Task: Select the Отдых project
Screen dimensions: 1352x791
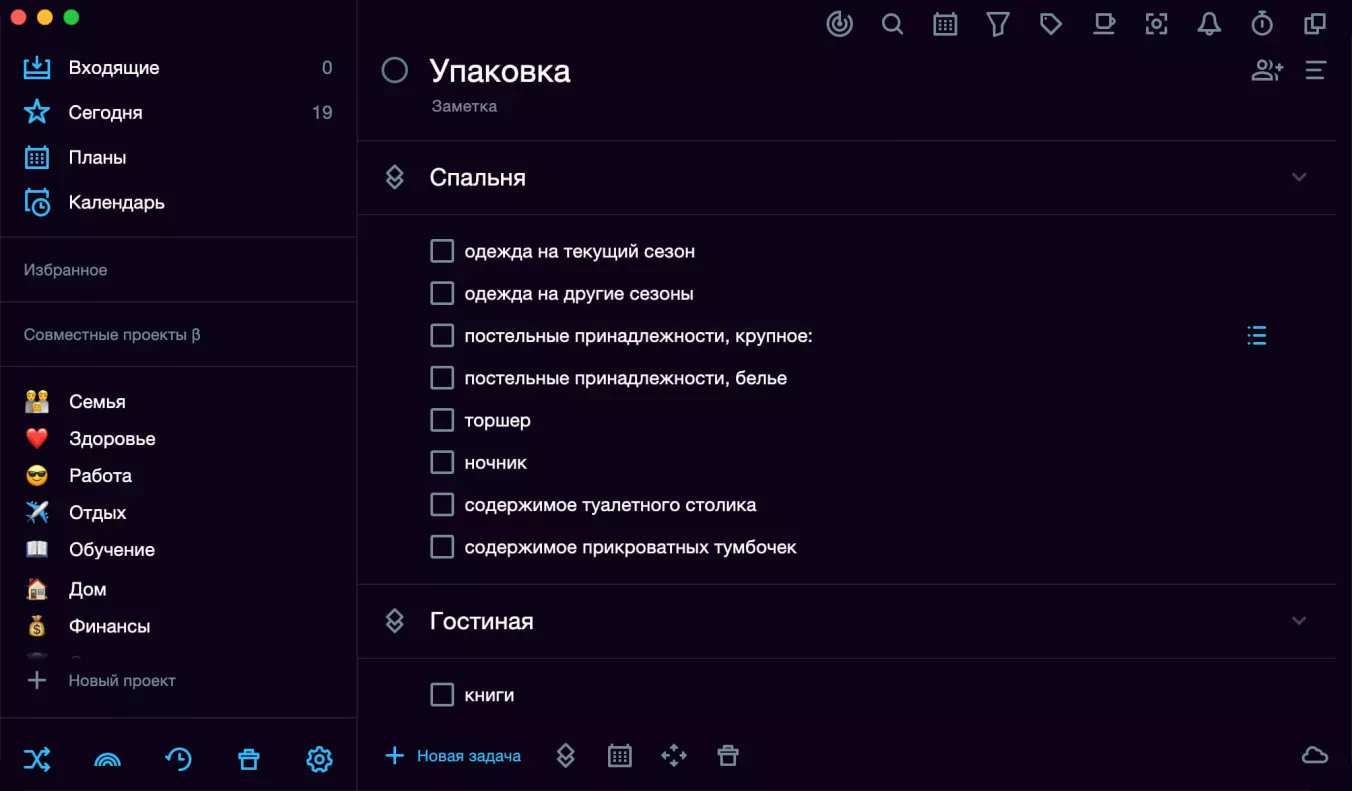Action: [x=178, y=512]
